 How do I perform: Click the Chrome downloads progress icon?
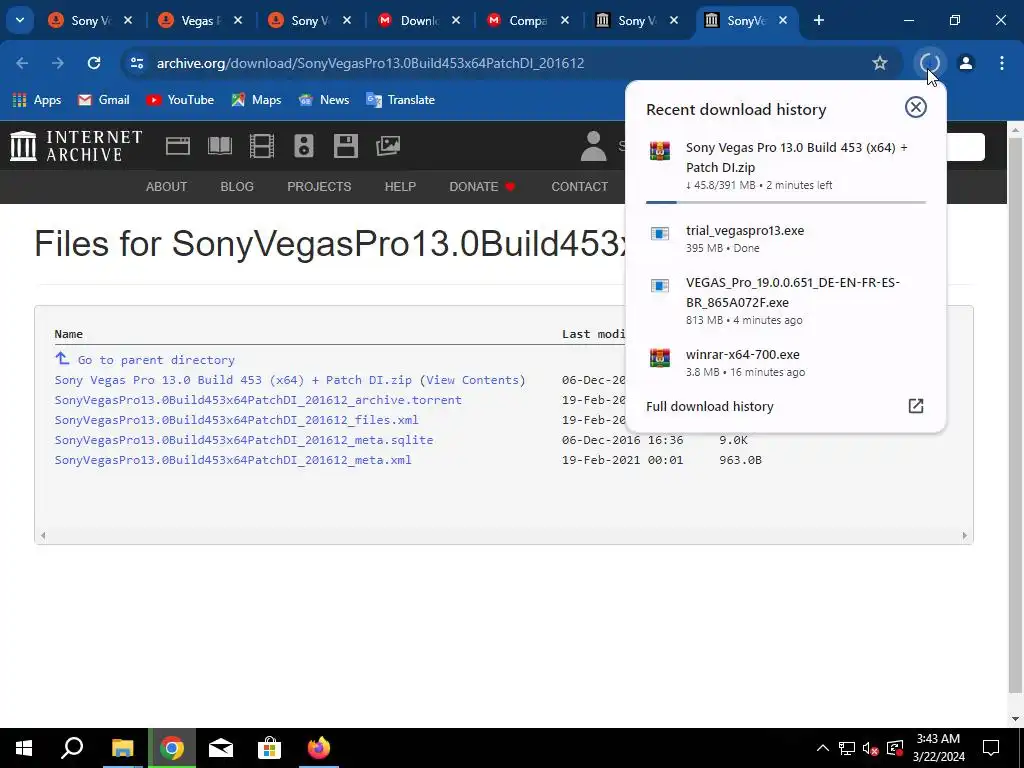point(929,63)
